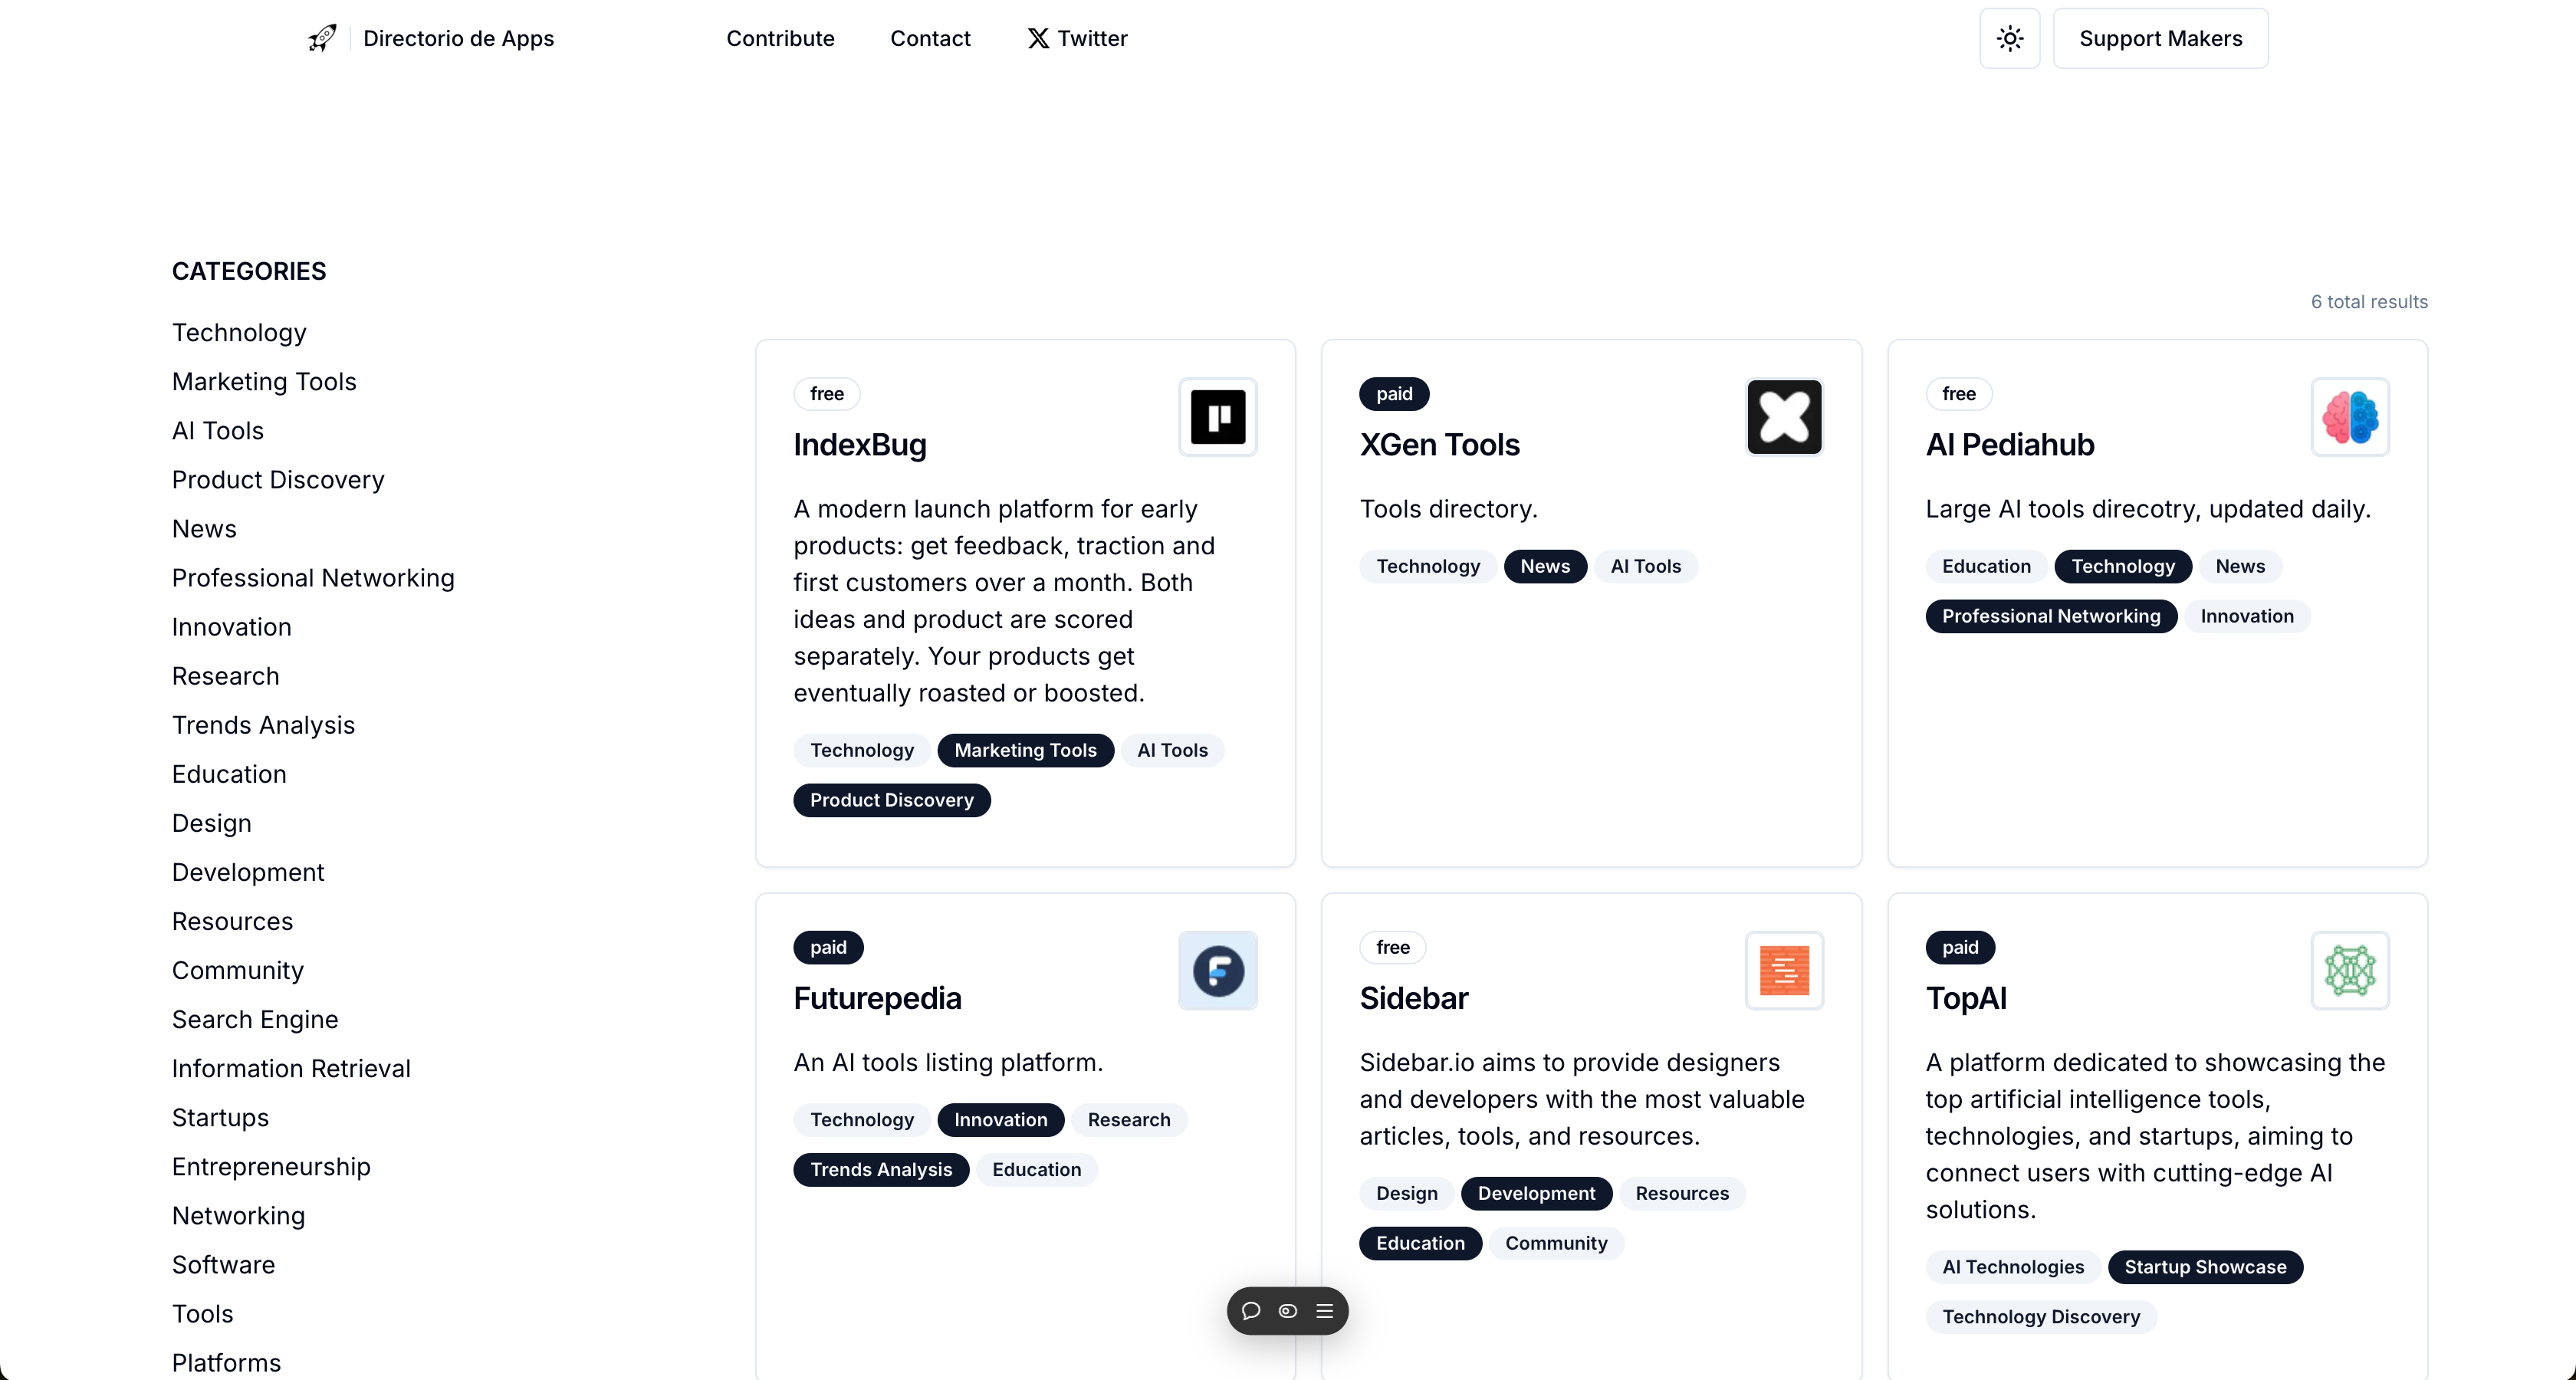Open the chat bubble in floating toolbar
The height and width of the screenshot is (1380, 2576).
click(x=1250, y=1311)
